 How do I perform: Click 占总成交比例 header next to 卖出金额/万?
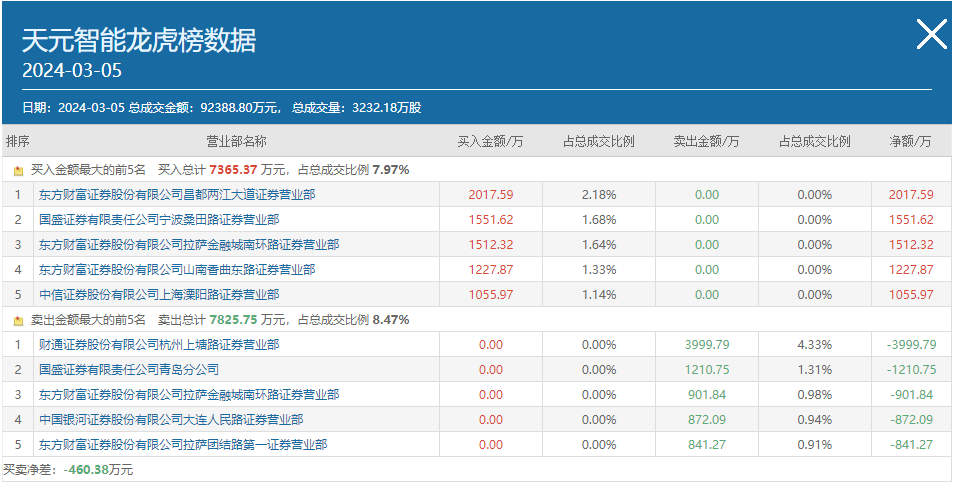tap(815, 142)
